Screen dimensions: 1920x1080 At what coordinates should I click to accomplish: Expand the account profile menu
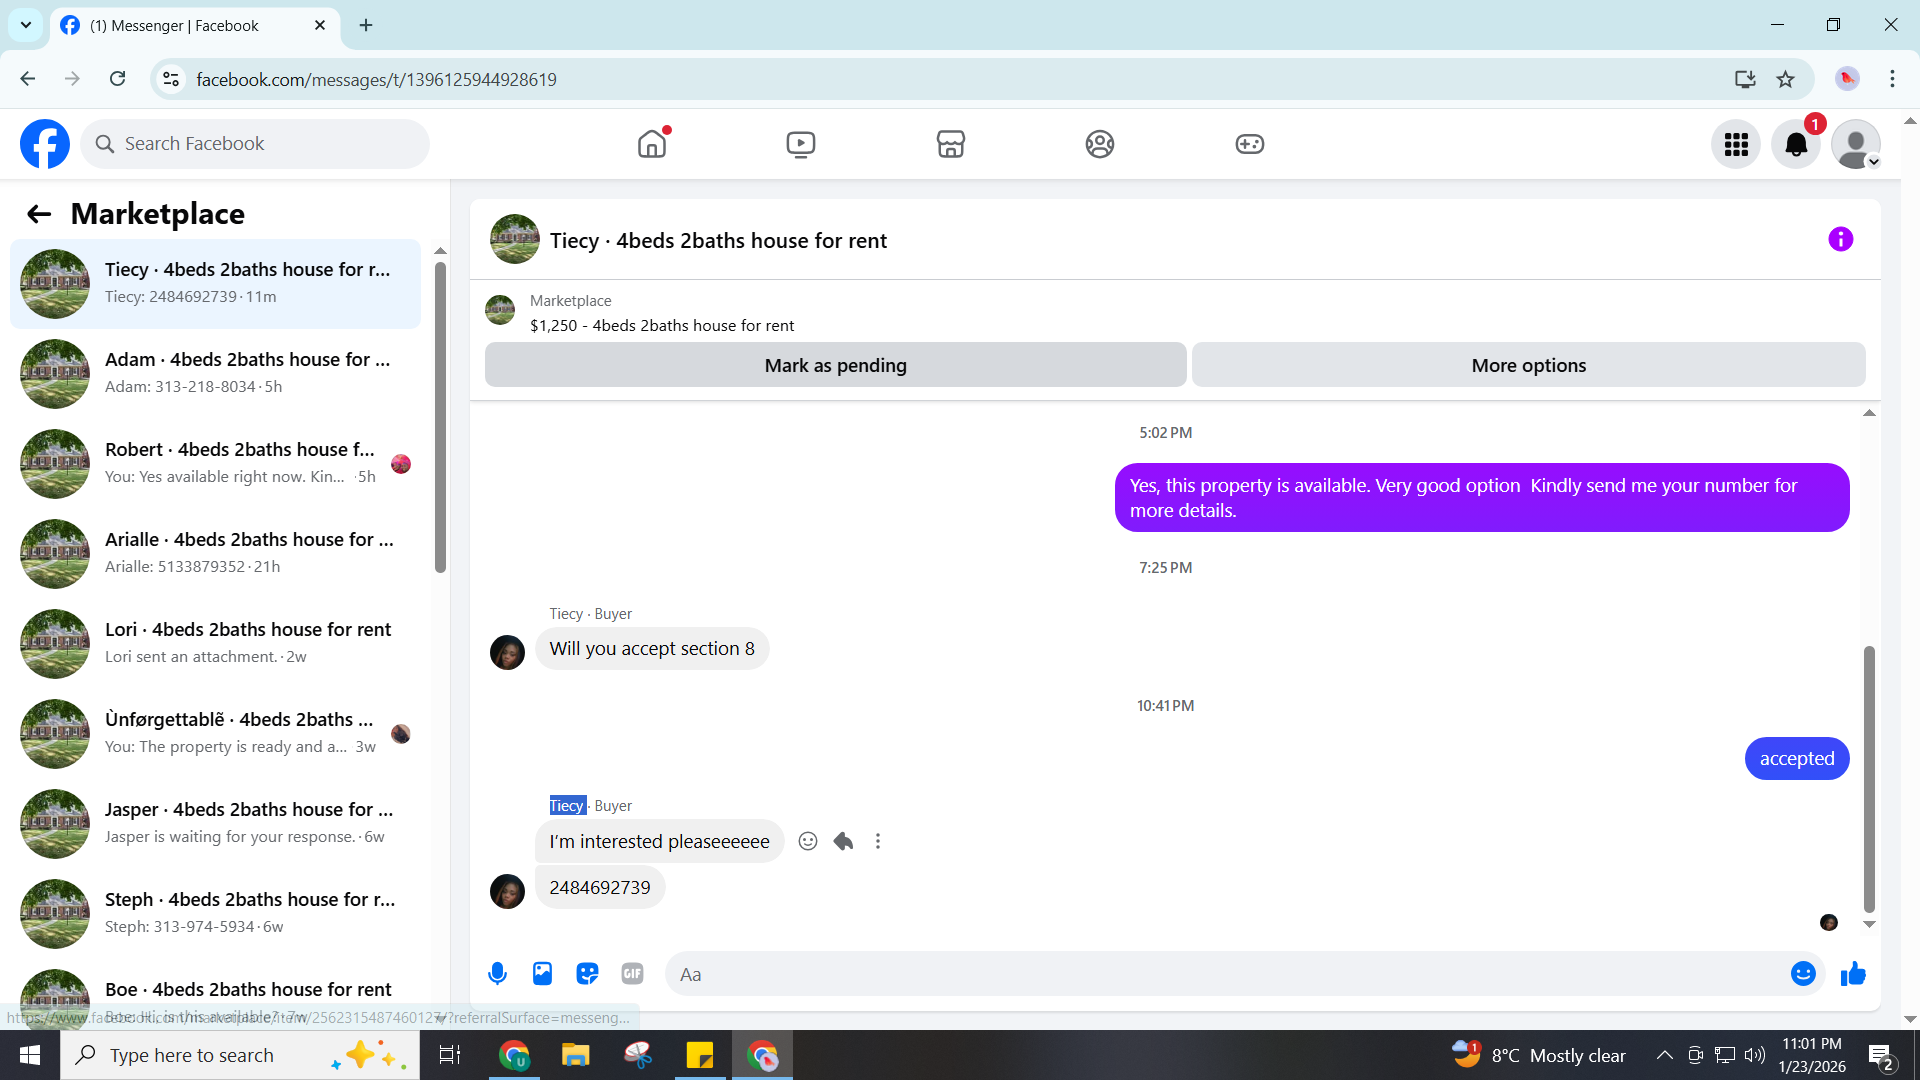click(1856, 145)
